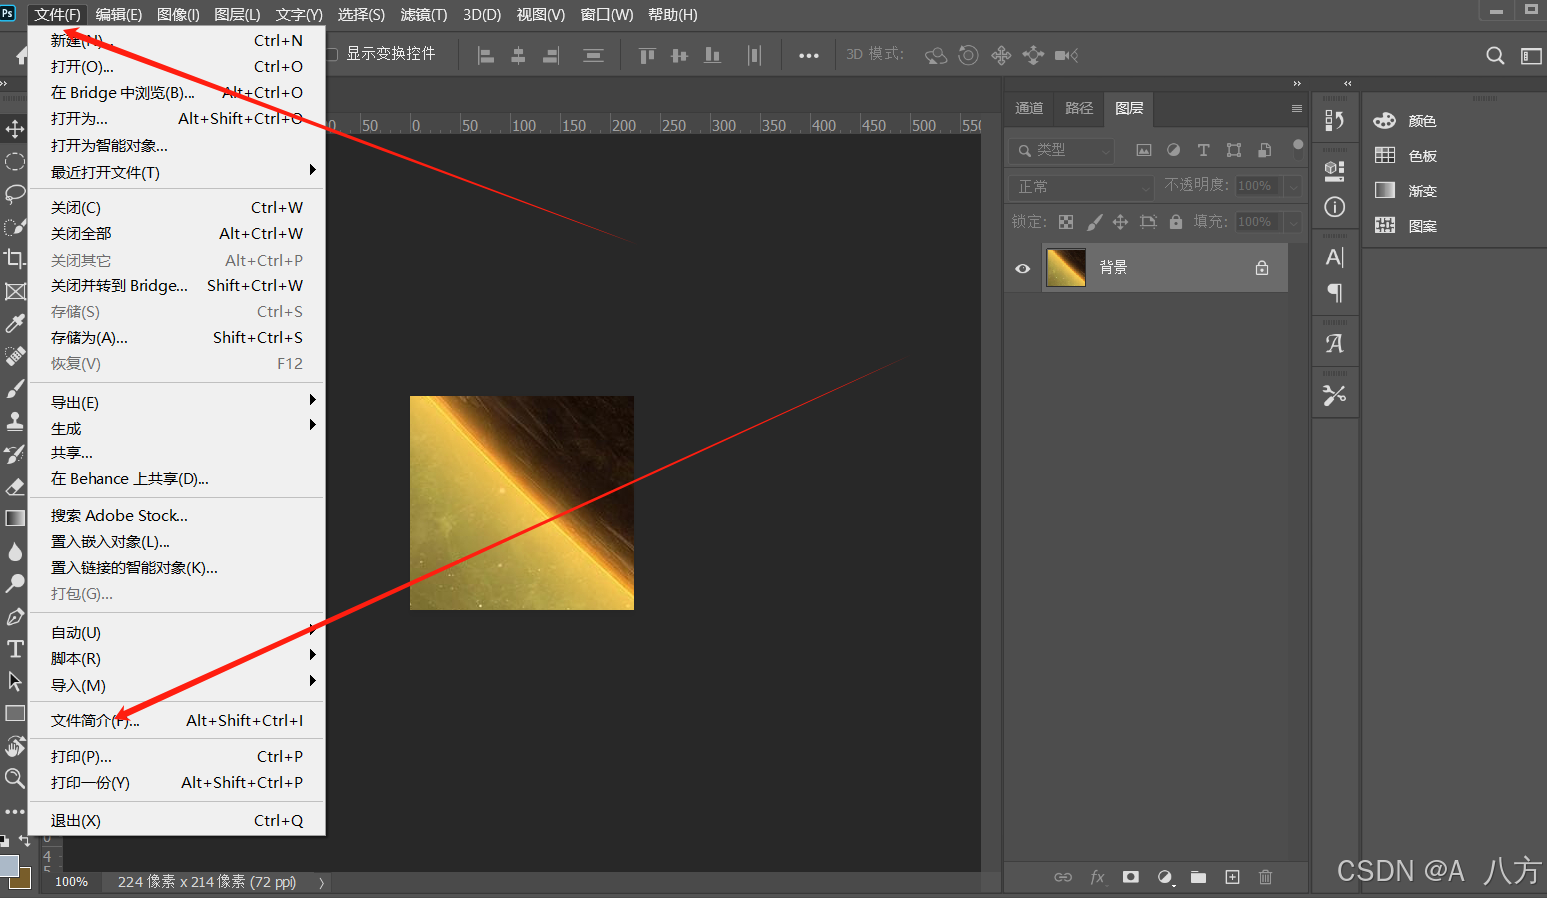Toggle lock all padlock icon
The height and width of the screenshot is (898, 1547).
click(1176, 222)
